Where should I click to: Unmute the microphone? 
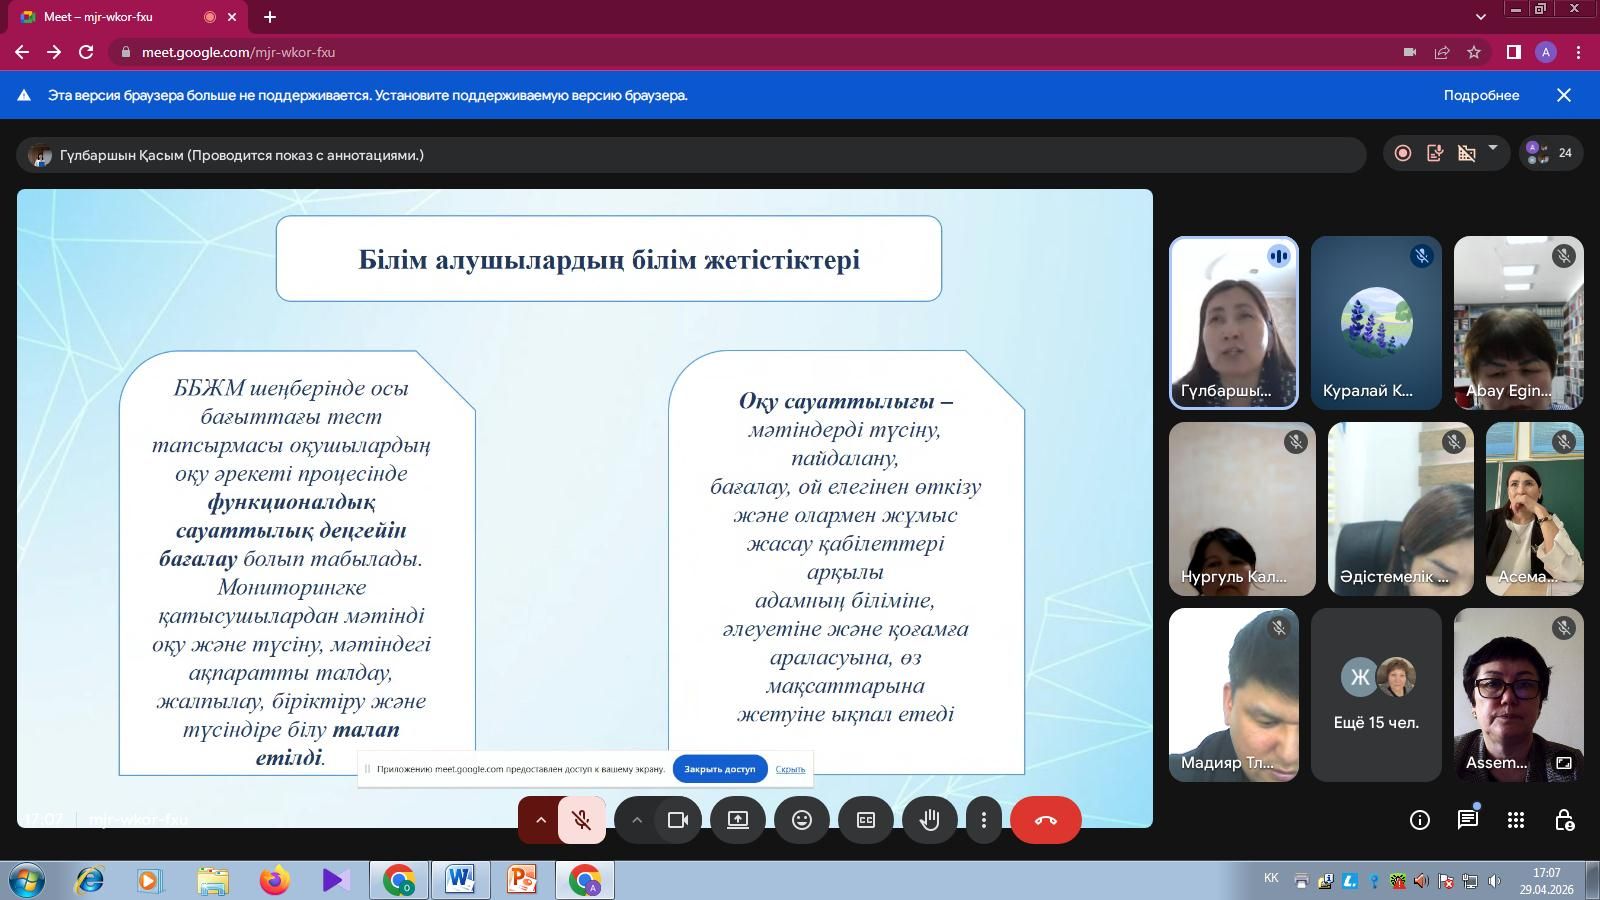tap(581, 820)
